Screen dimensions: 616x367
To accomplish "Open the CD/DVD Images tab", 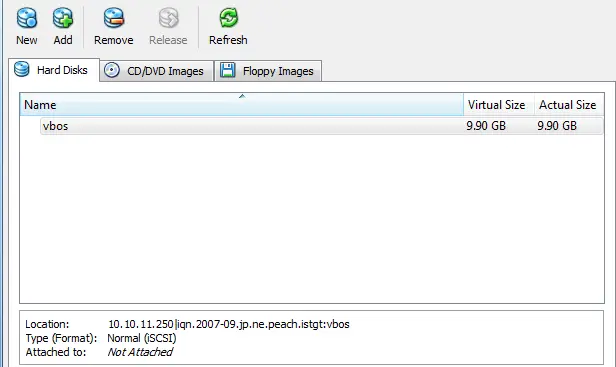I will click(156, 71).
